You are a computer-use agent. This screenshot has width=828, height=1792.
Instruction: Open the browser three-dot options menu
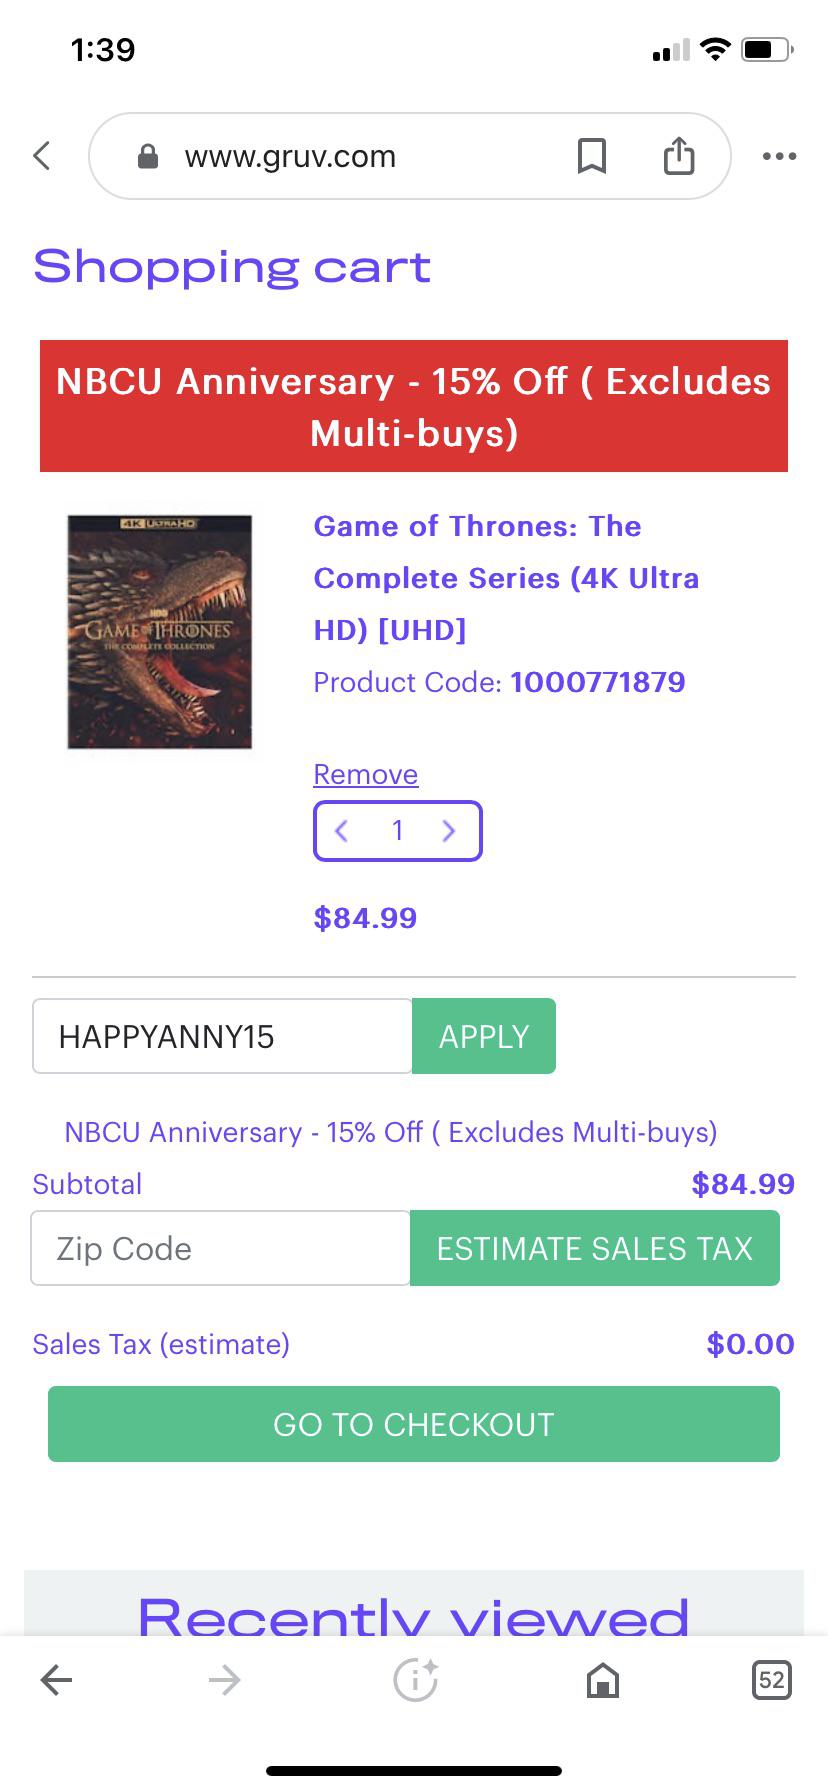[779, 156]
